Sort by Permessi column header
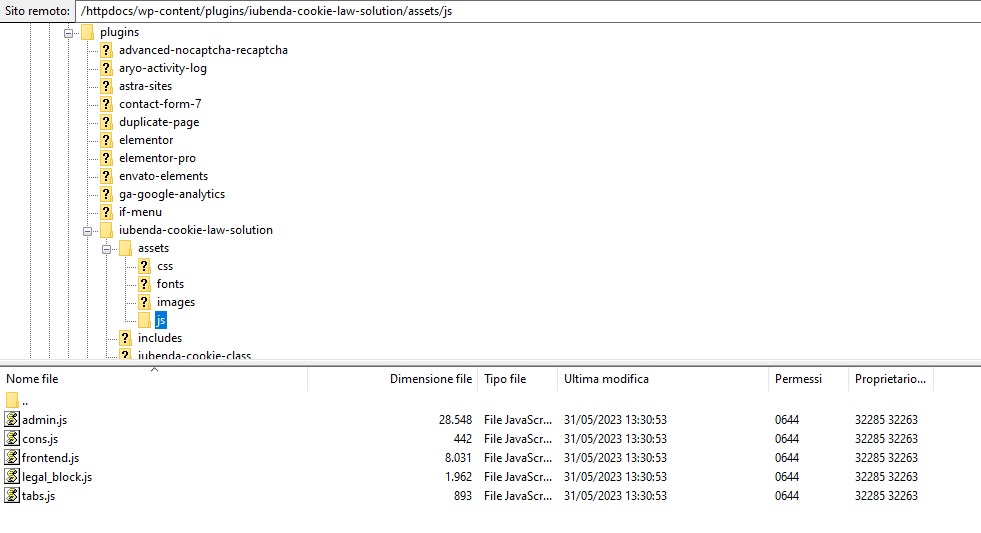 tap(808, 379)
